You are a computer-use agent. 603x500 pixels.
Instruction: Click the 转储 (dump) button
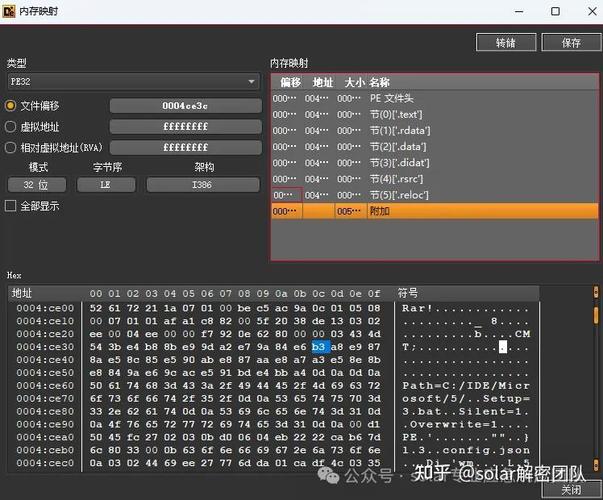[x=506, y=43]
